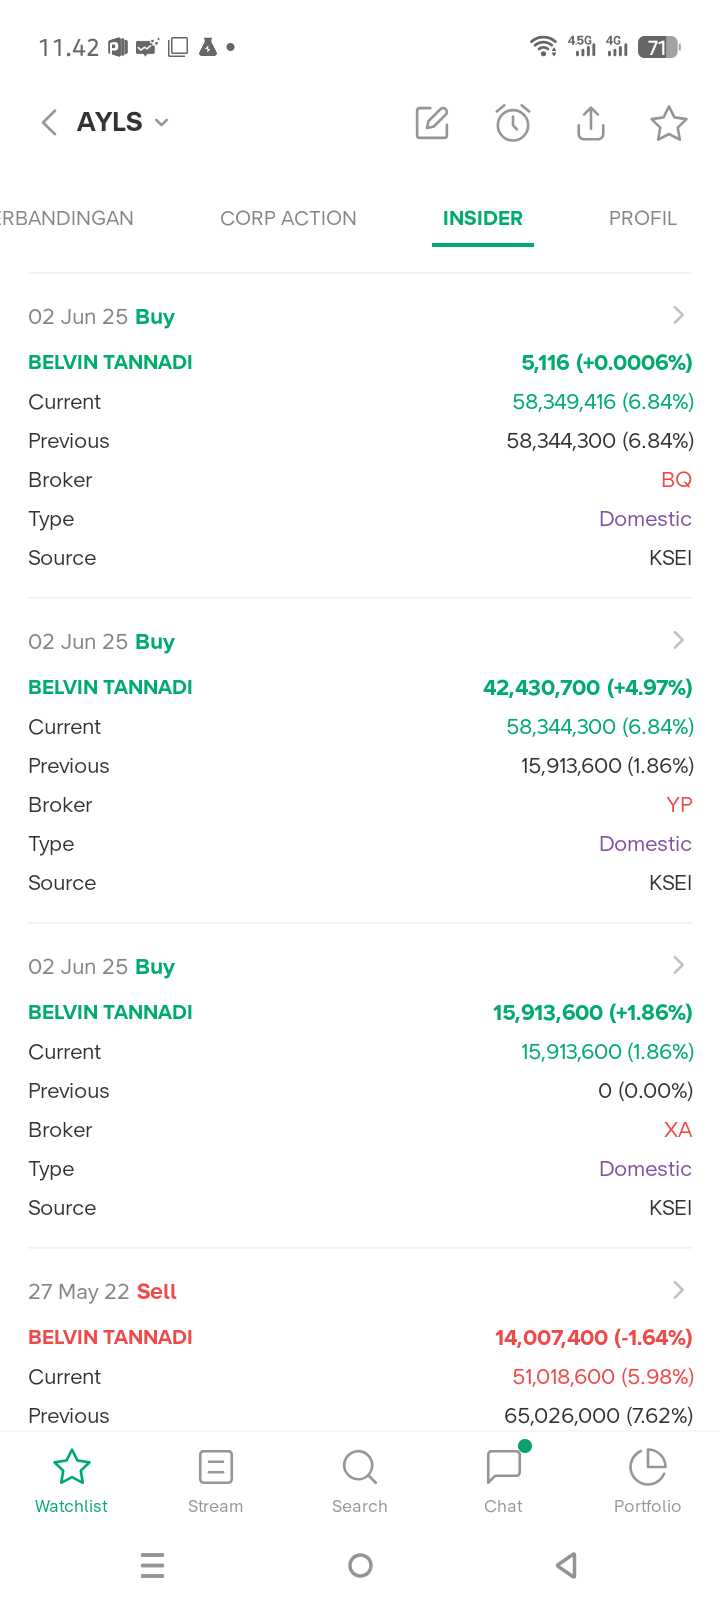Viewport: 720px width, 1600px height.
Task: Expand the 5,116 share Buy transaction
Action: [x=678, y=316]
